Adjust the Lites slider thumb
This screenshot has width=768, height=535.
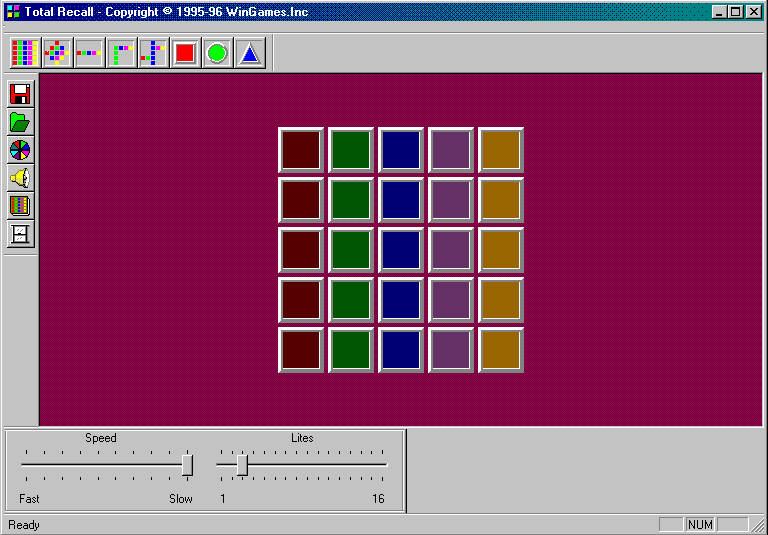click(x=242, y=464)
